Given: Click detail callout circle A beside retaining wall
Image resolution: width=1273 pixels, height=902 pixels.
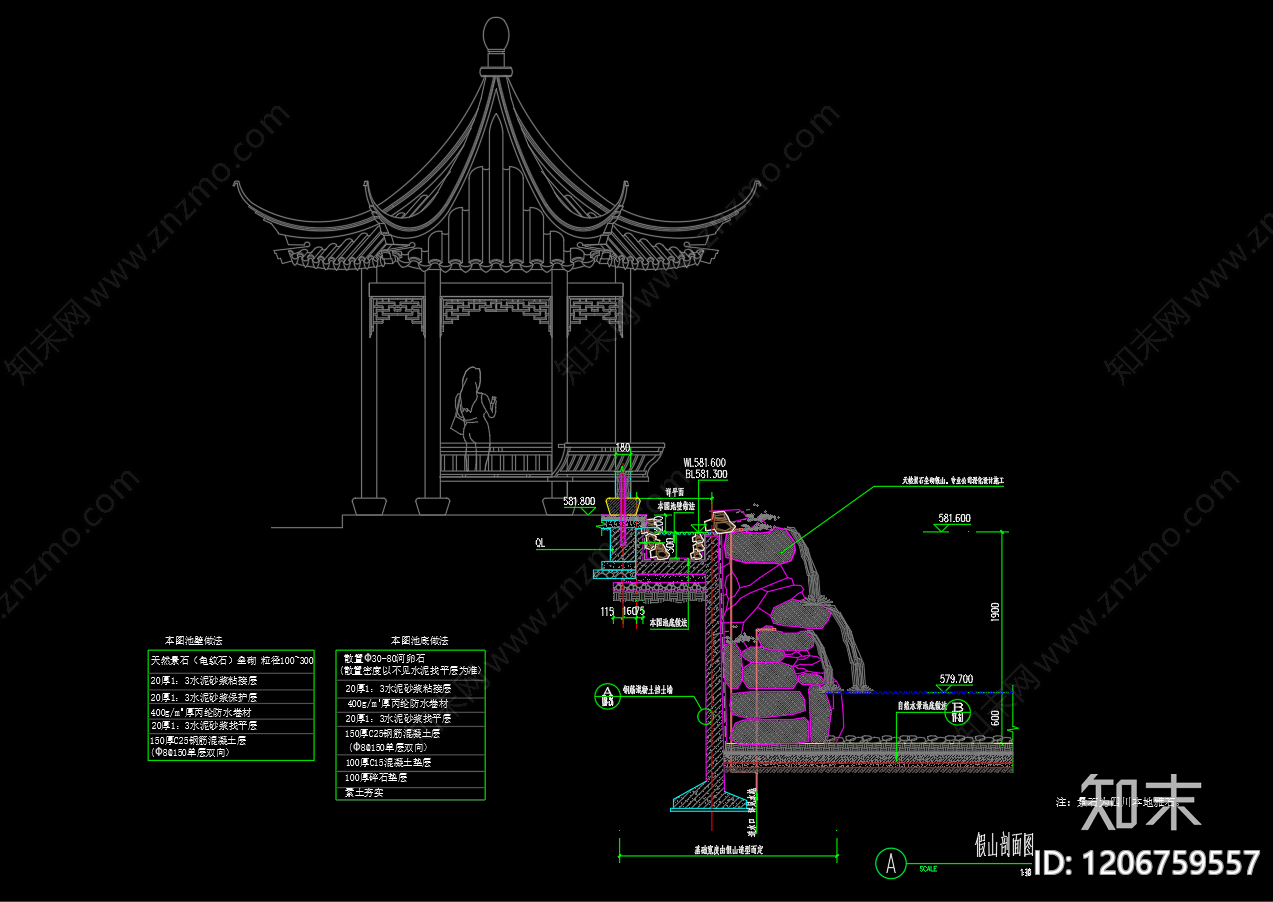Looking at the screenshot, I should pyautogui.click(x=606, y=694).
